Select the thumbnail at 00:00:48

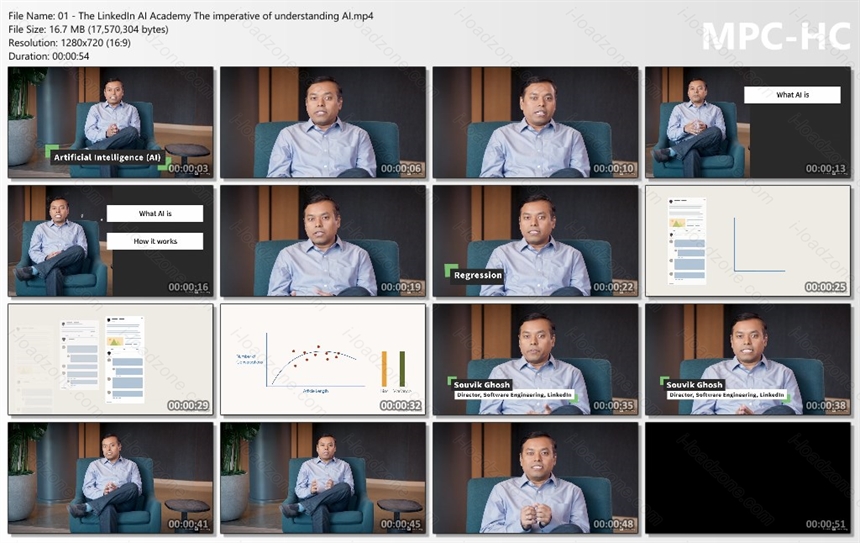coord(535,478)
